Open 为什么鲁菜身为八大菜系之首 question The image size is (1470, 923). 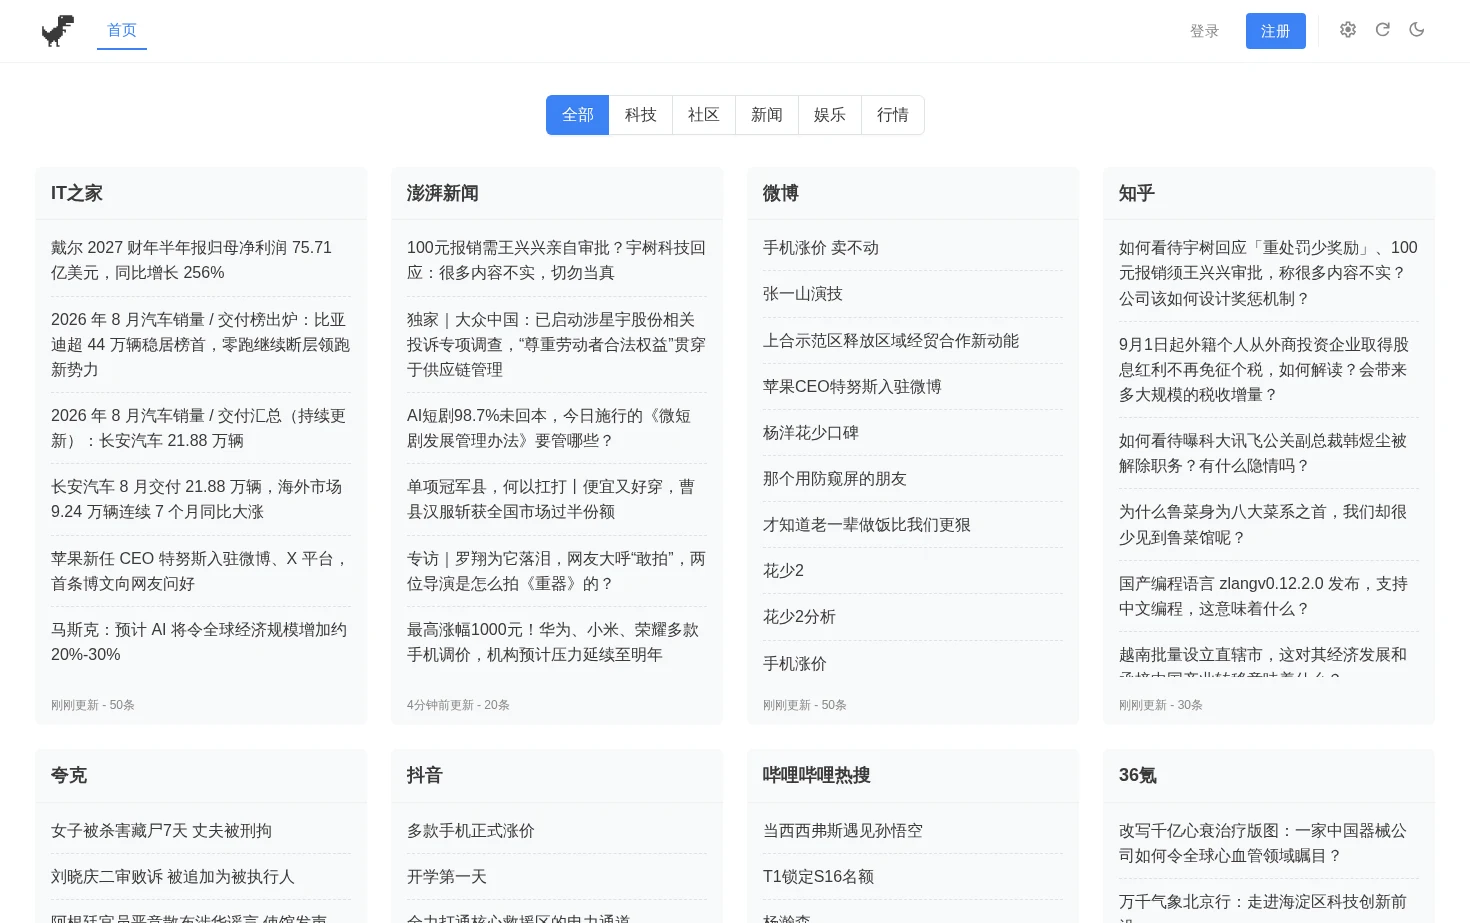1269,525
